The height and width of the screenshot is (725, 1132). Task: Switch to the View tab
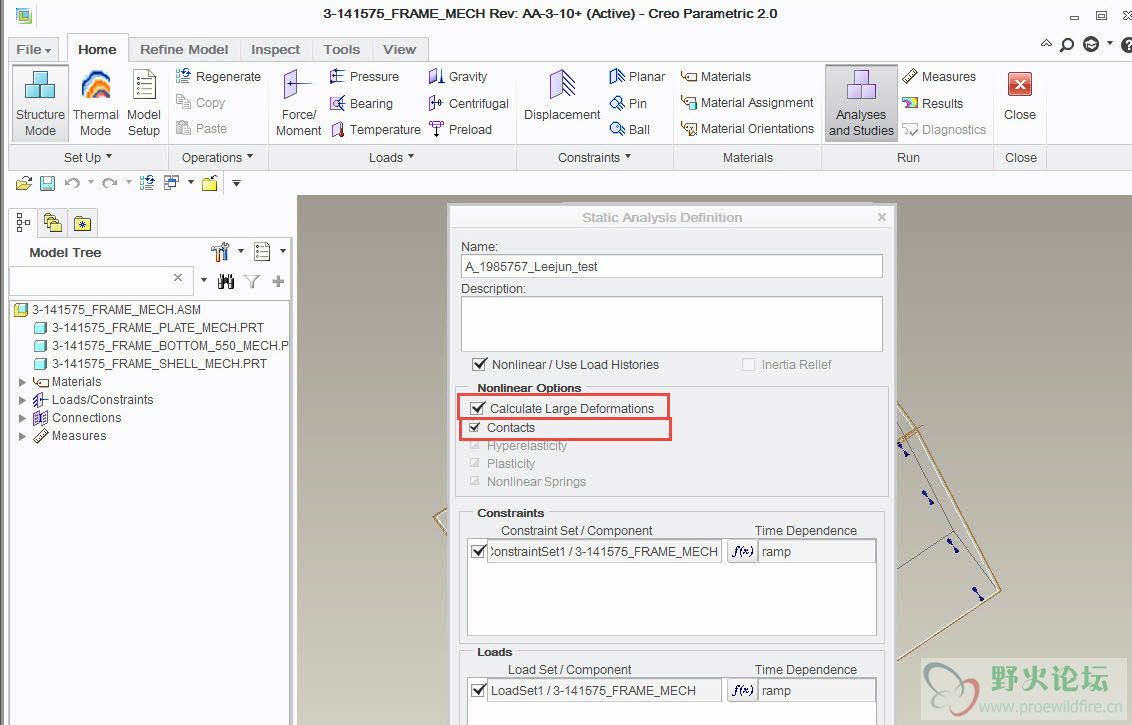tap(400, 49)
